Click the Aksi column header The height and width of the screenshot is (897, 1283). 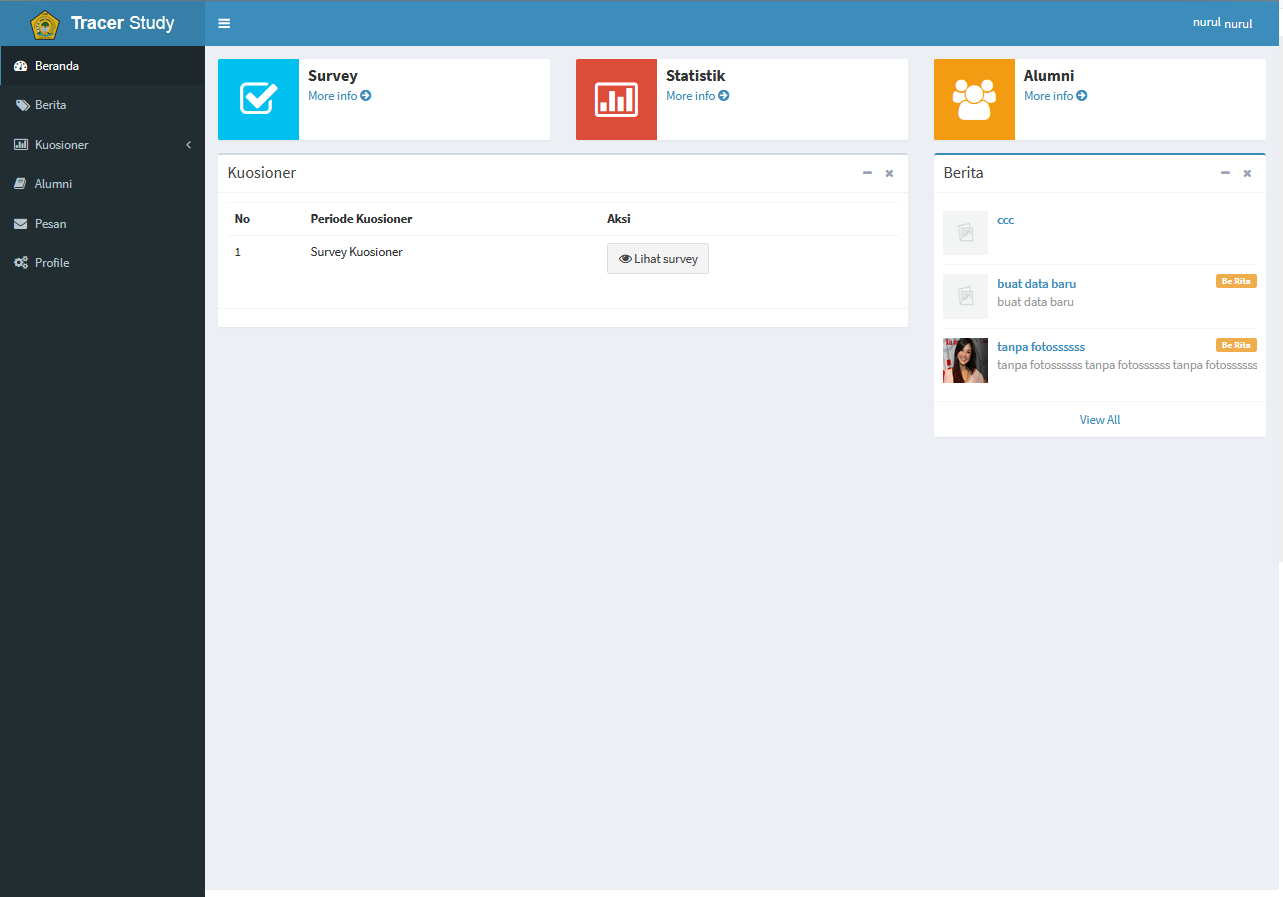[x=619, y=219]
